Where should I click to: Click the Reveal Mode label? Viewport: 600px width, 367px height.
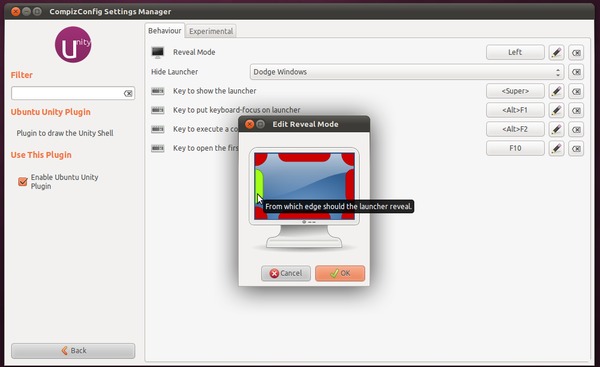coord(194,52)
